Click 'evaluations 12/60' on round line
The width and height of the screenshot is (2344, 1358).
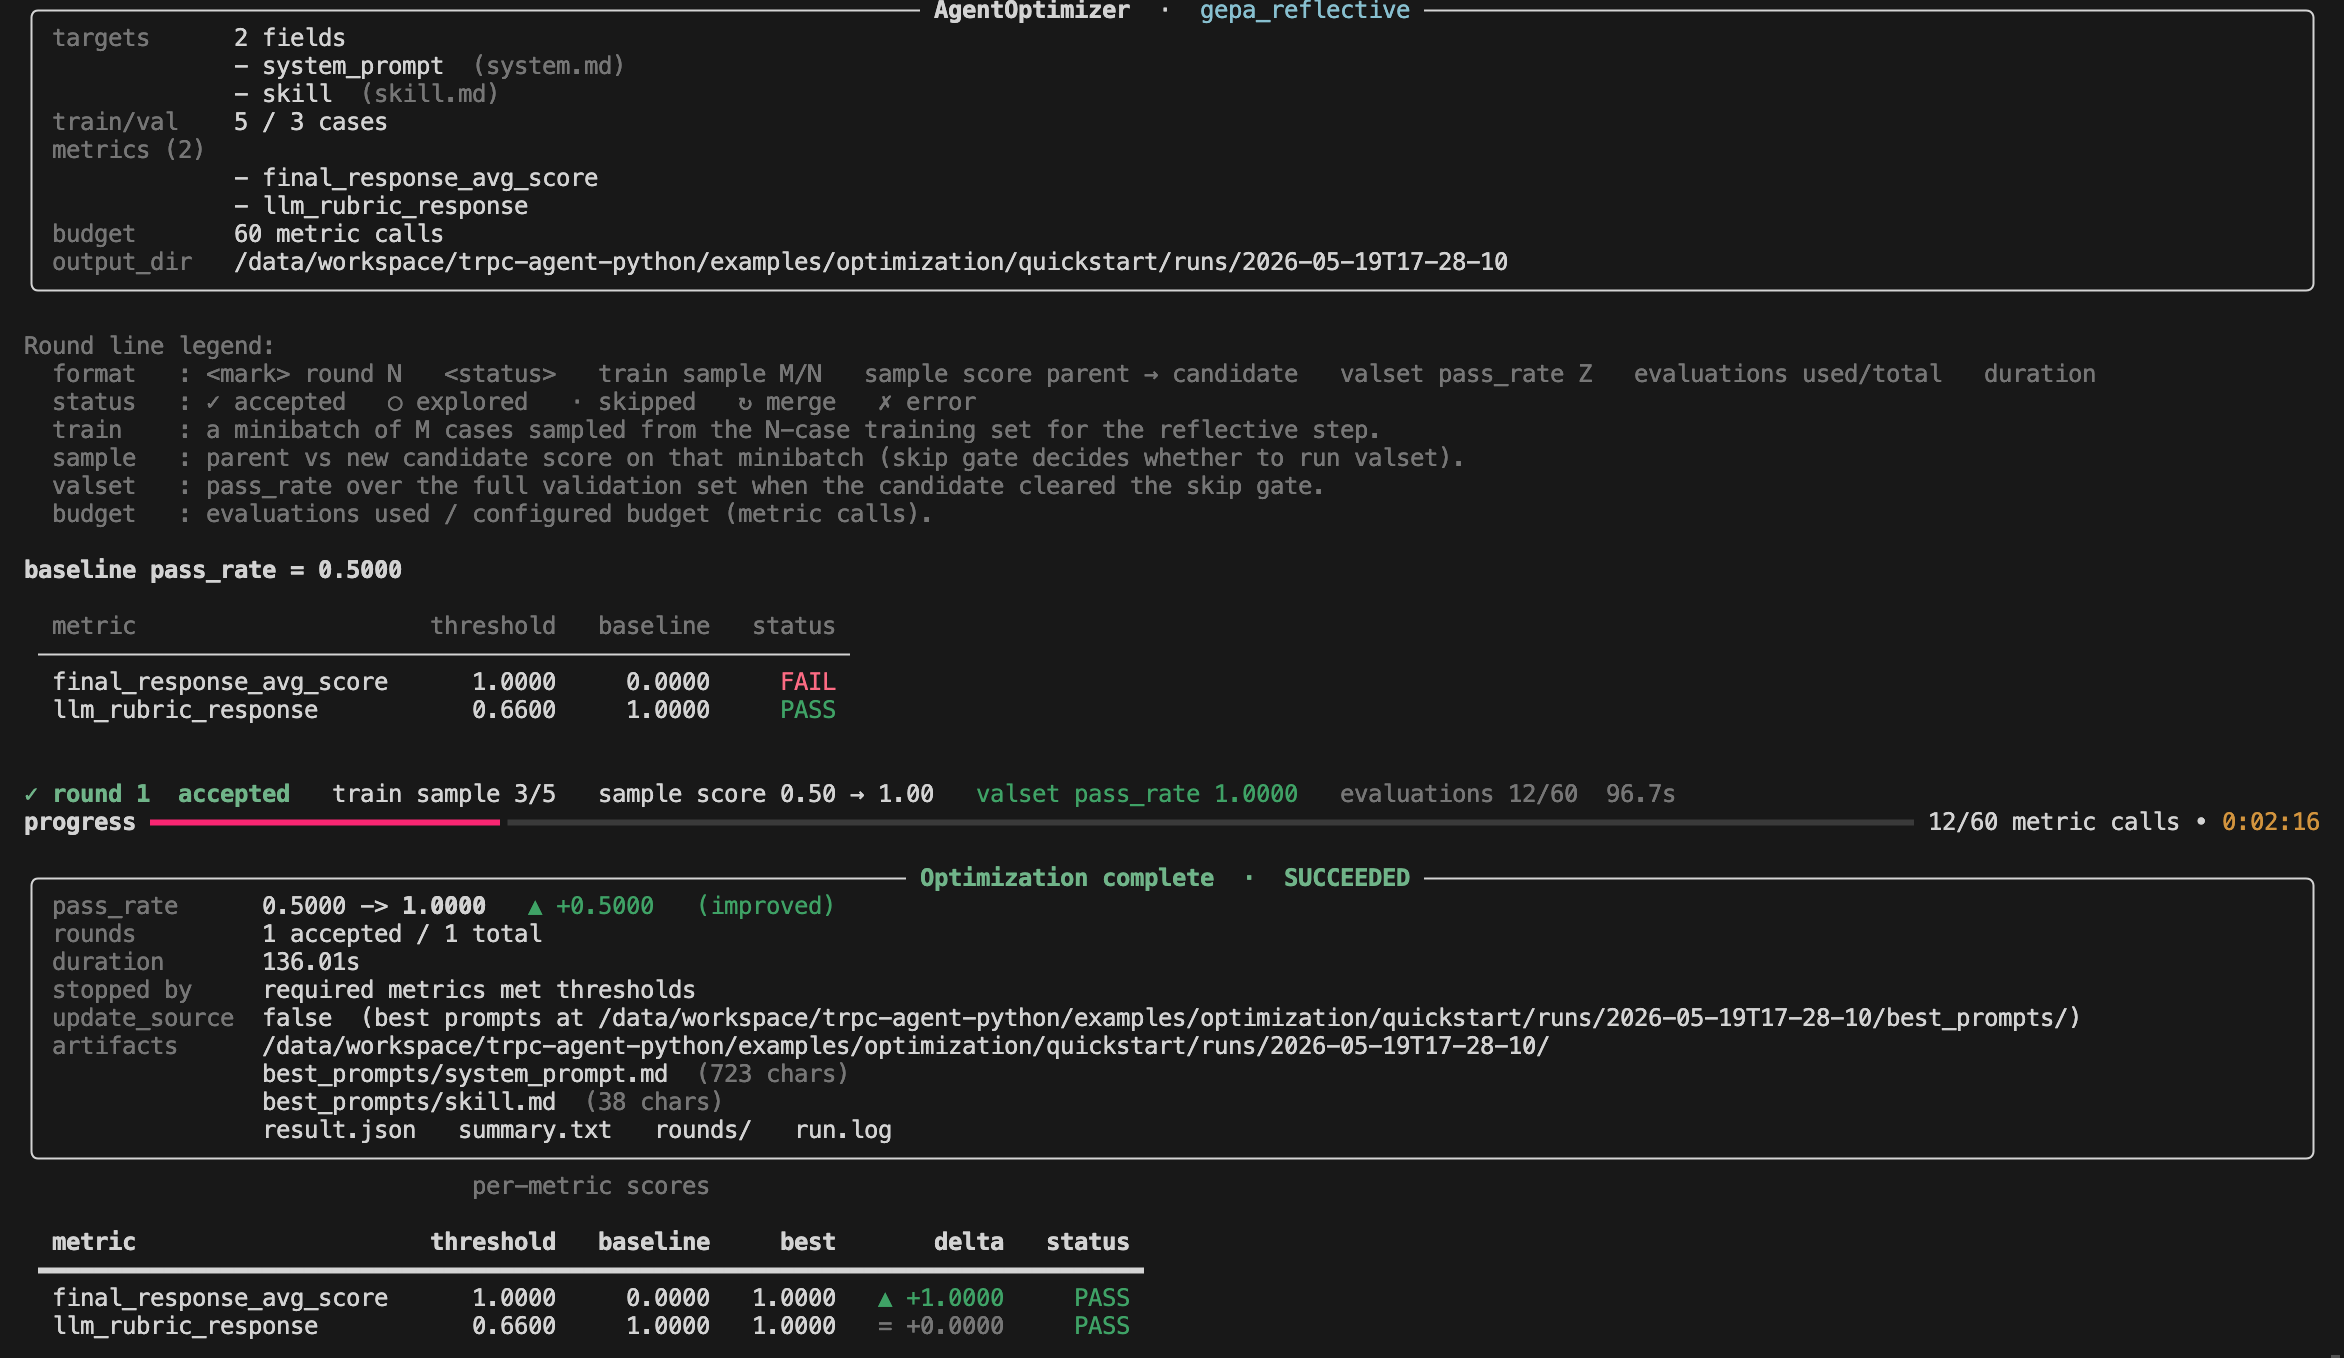1459,794
